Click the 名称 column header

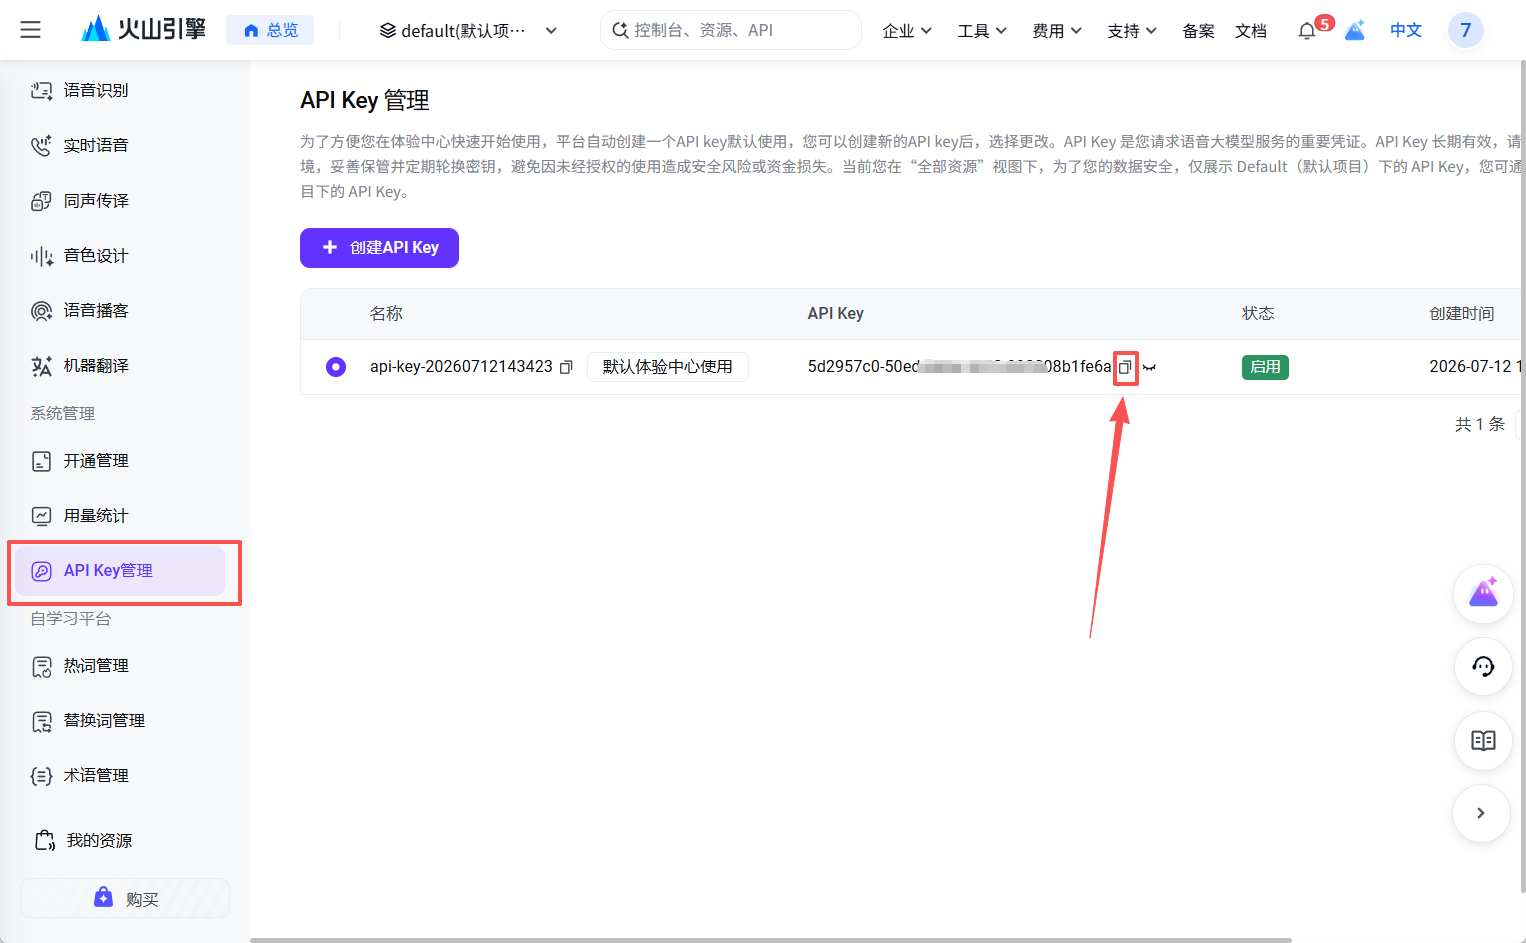(x=386, y=314)
